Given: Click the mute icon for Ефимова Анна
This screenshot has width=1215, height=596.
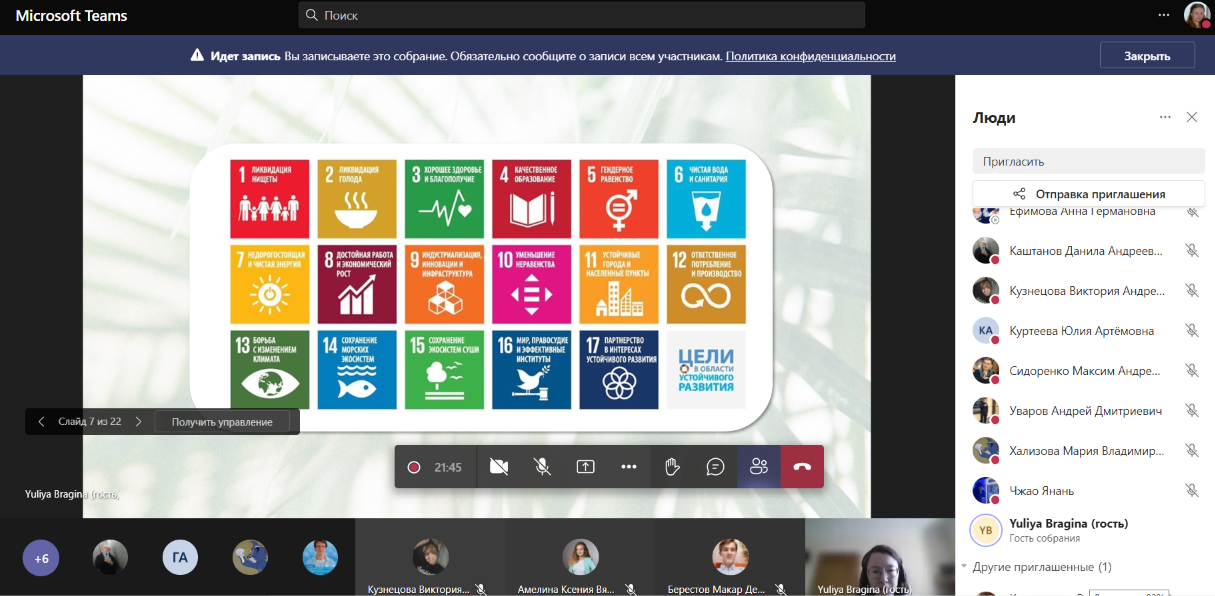Looking at the screenshot, I should 1192,212.
